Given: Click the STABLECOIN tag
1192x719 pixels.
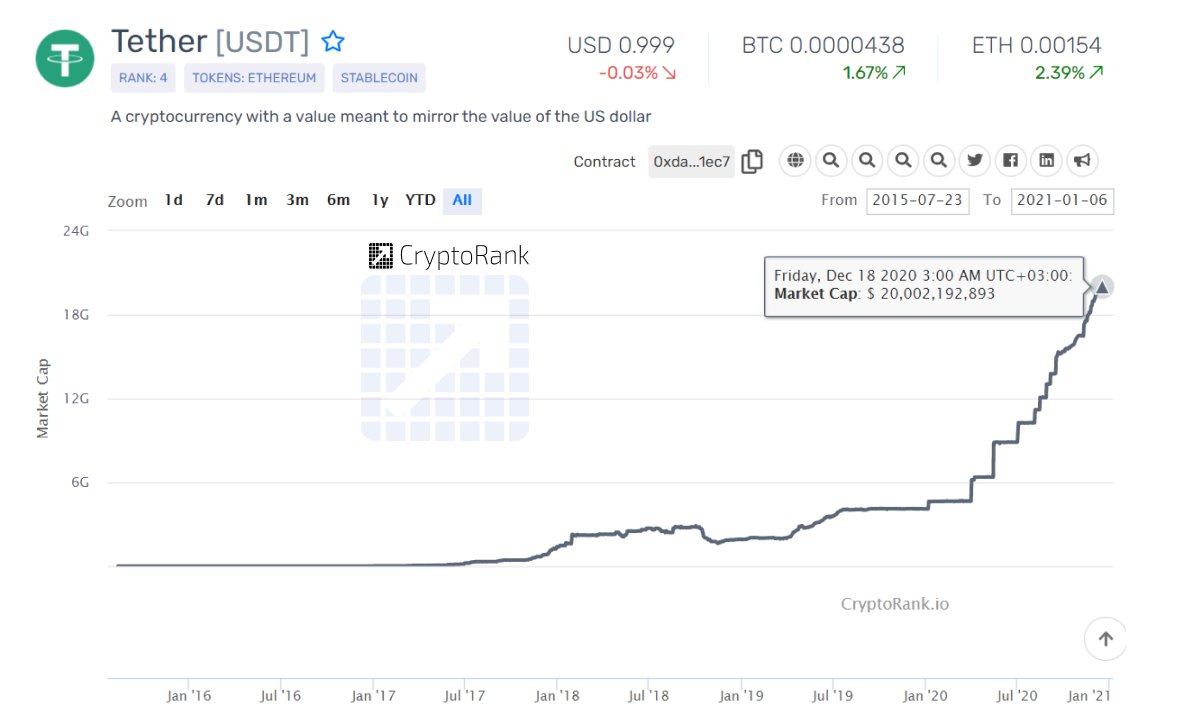Looking at the screenshot, I should (x=379, y=78).
